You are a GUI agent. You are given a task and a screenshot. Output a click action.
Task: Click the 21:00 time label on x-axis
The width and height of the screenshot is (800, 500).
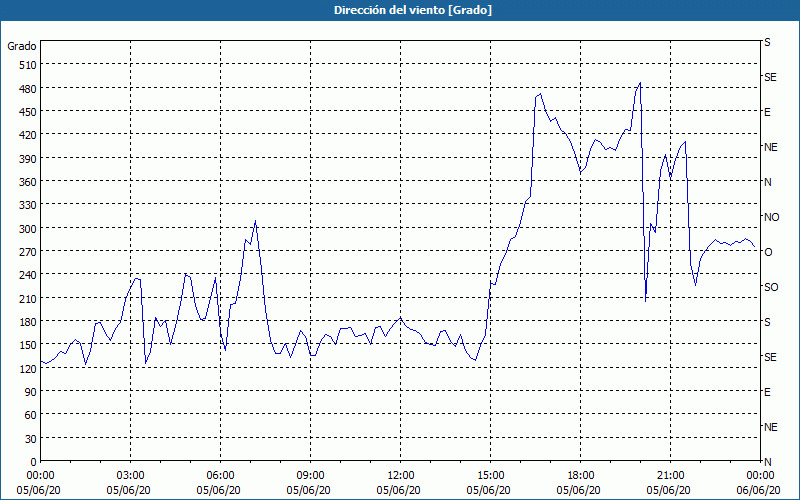coord(670,476)
